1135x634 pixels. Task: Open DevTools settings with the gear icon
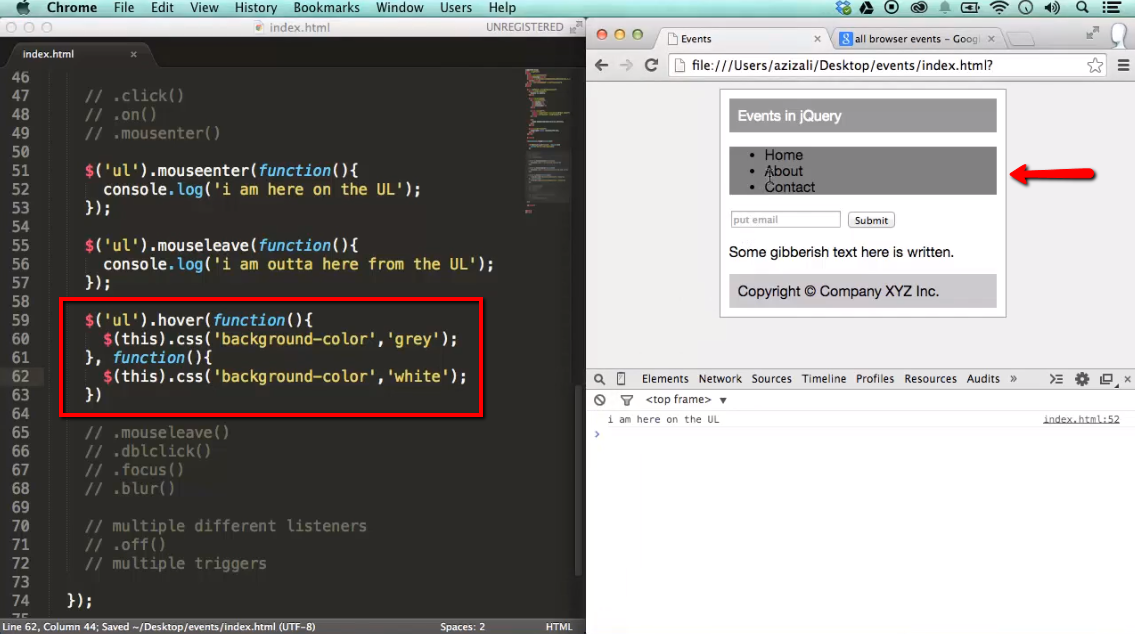(x=1081, y=379)
